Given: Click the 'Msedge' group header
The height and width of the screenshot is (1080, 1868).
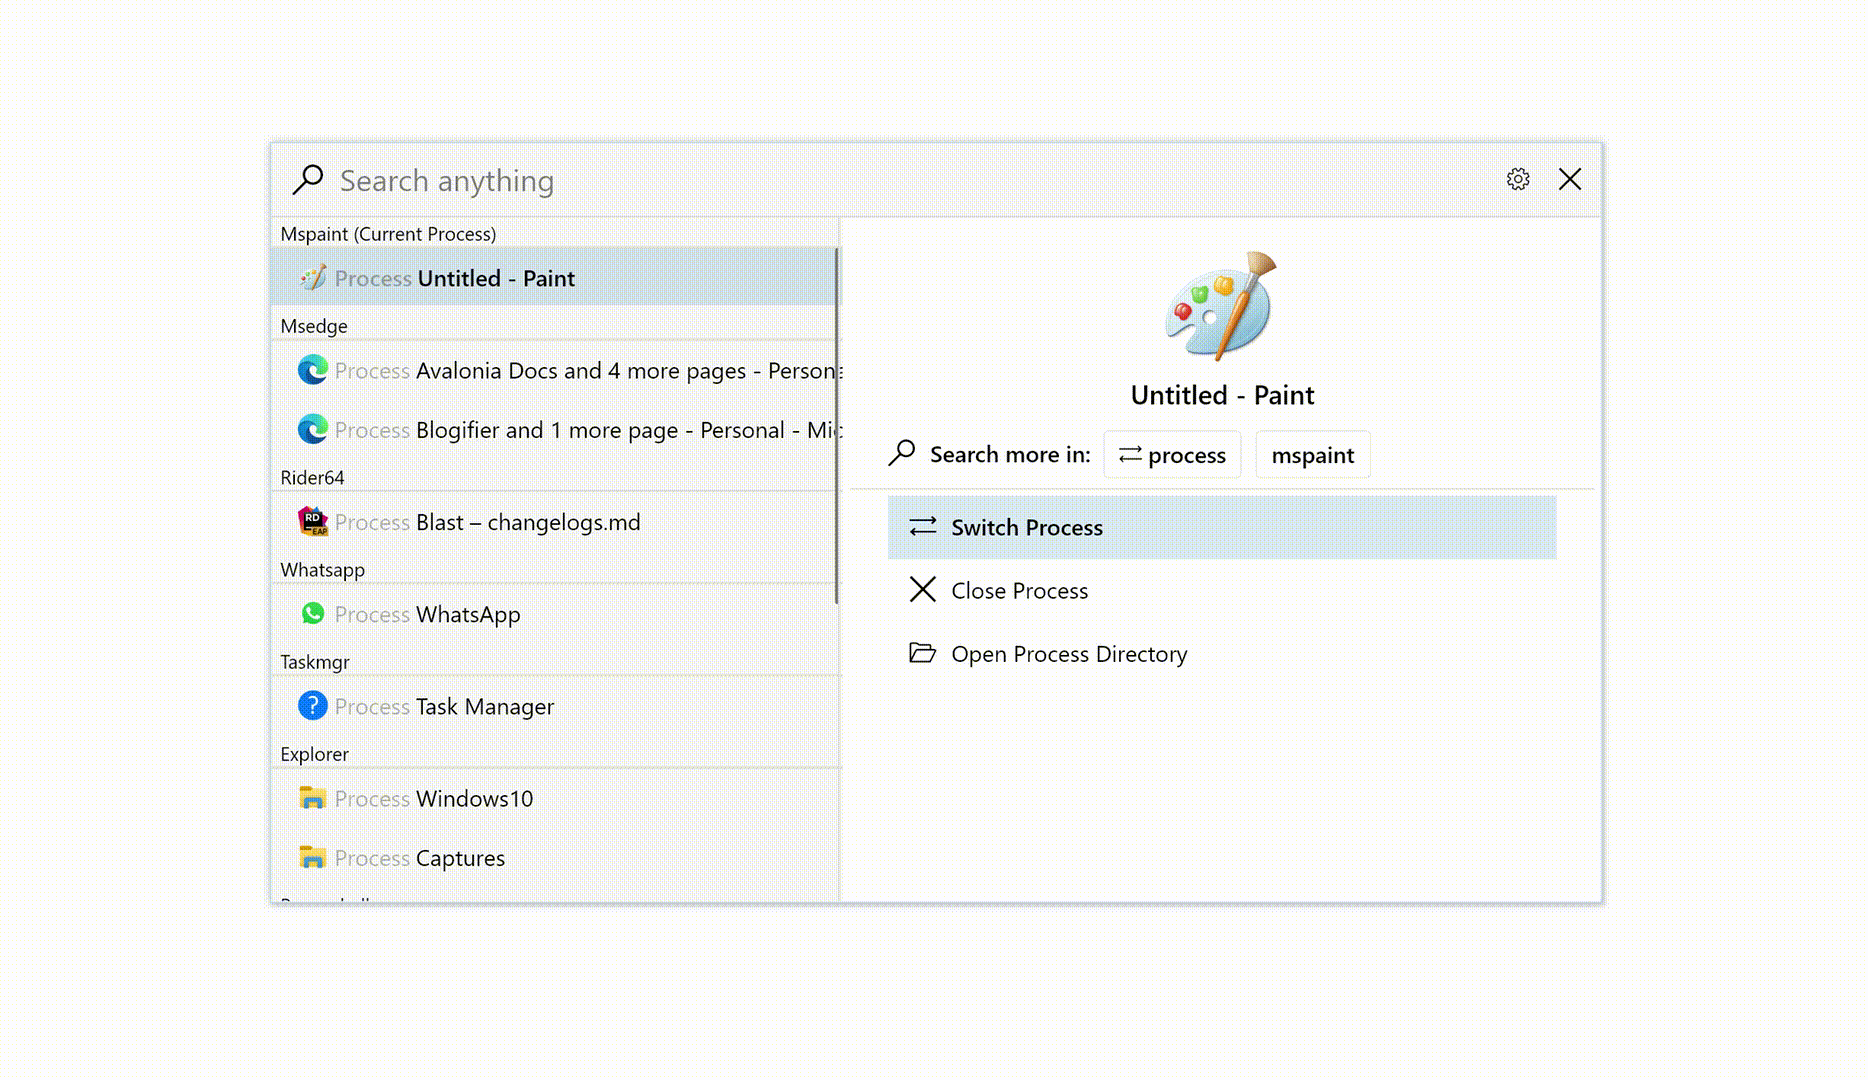Looking at the screenshot, I should 314,326.
